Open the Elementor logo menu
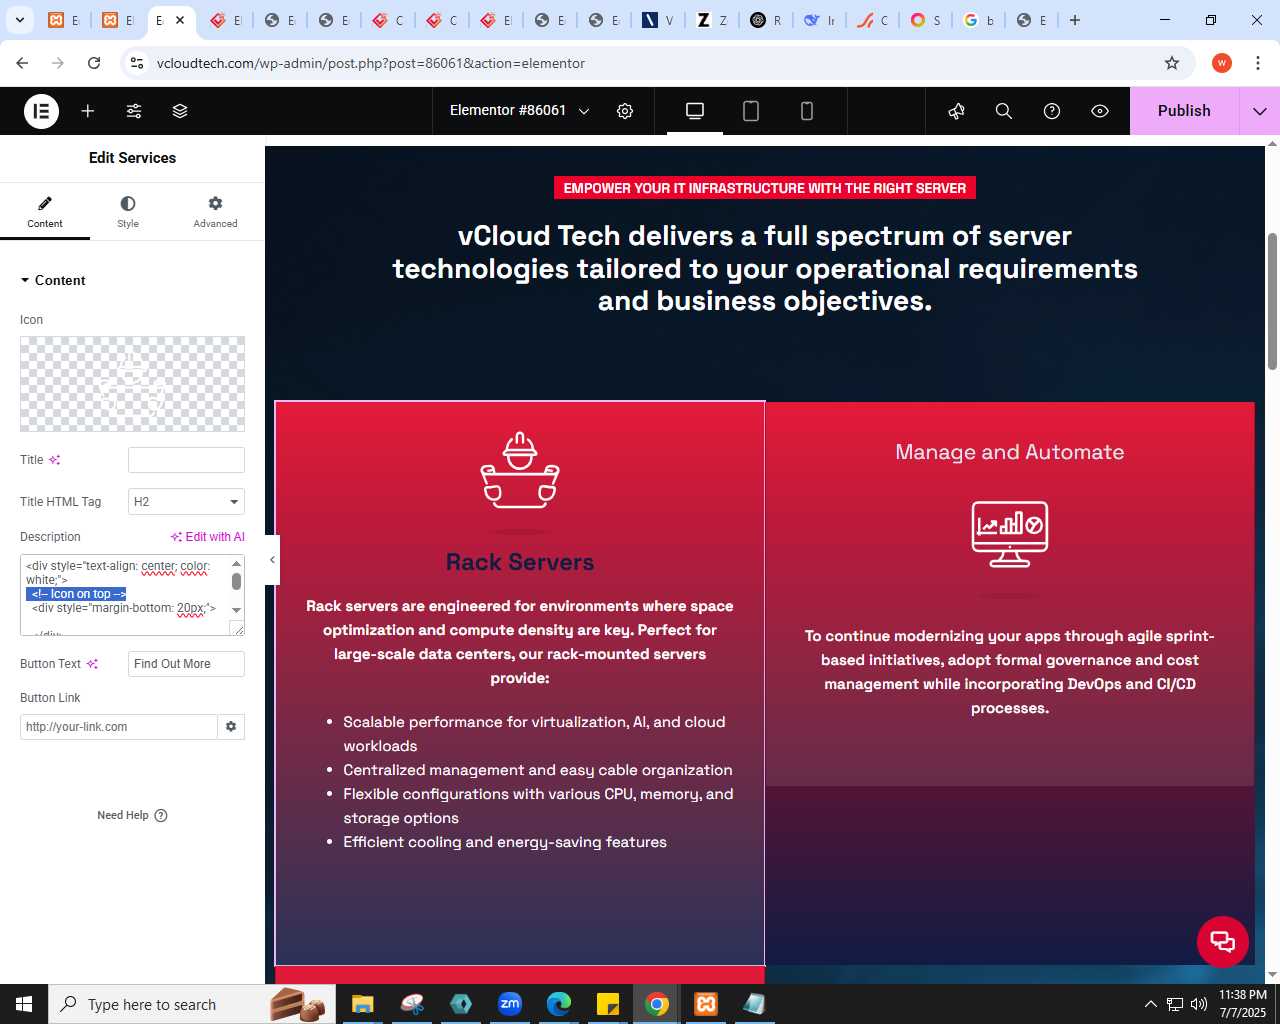 (41, 111)
